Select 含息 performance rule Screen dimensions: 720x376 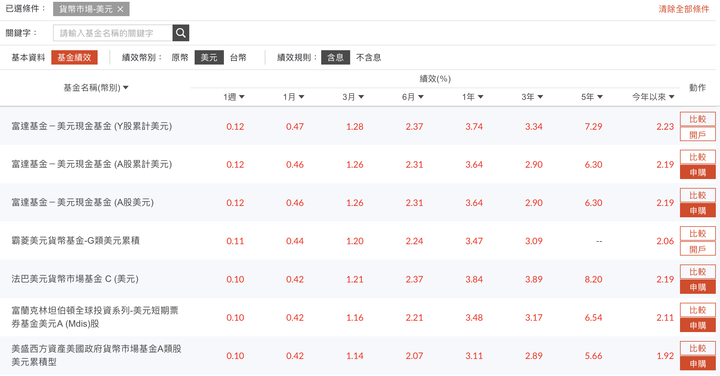coord(335,57)
